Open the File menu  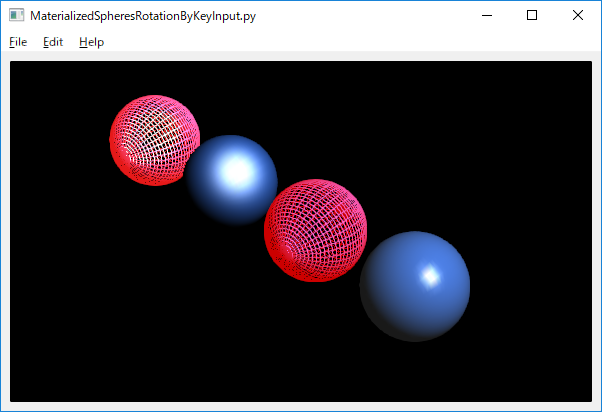[18, 42]
